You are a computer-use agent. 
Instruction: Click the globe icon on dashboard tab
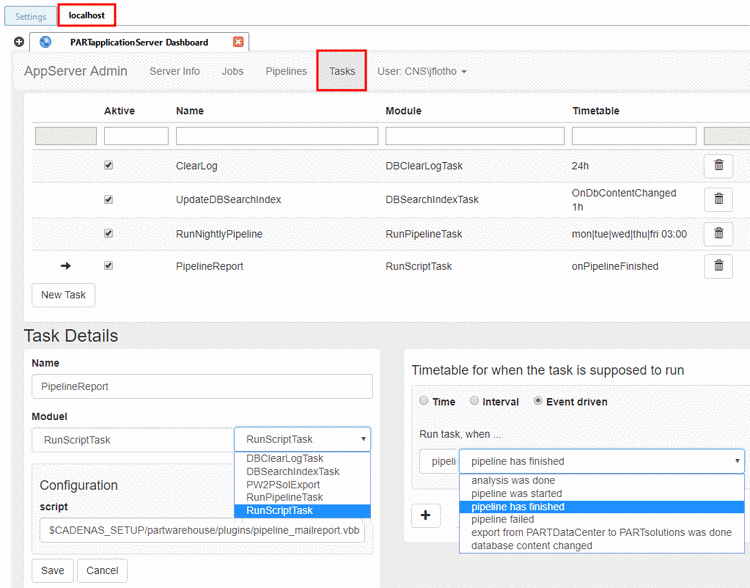(x=46, y=42)
